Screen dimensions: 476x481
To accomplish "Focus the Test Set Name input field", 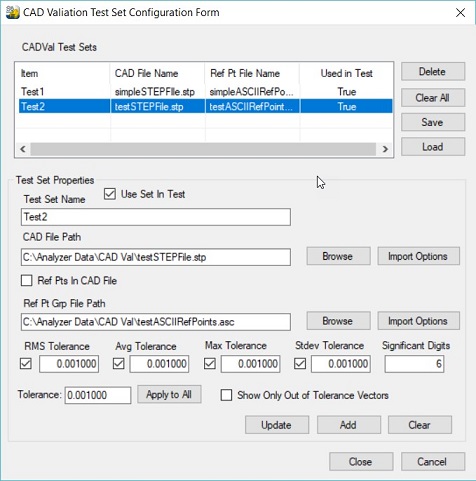I will 156,217.
